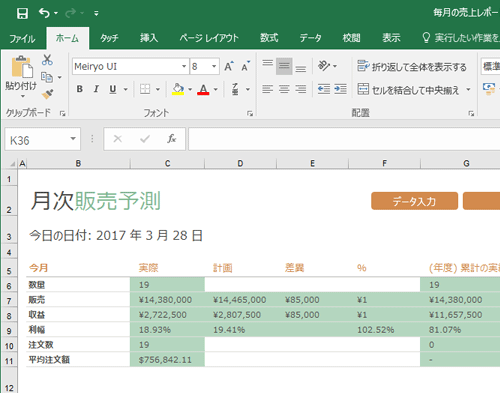Click the Align Left icon
This screenshot has width=500, height=393.
click(x=267, y=89)
